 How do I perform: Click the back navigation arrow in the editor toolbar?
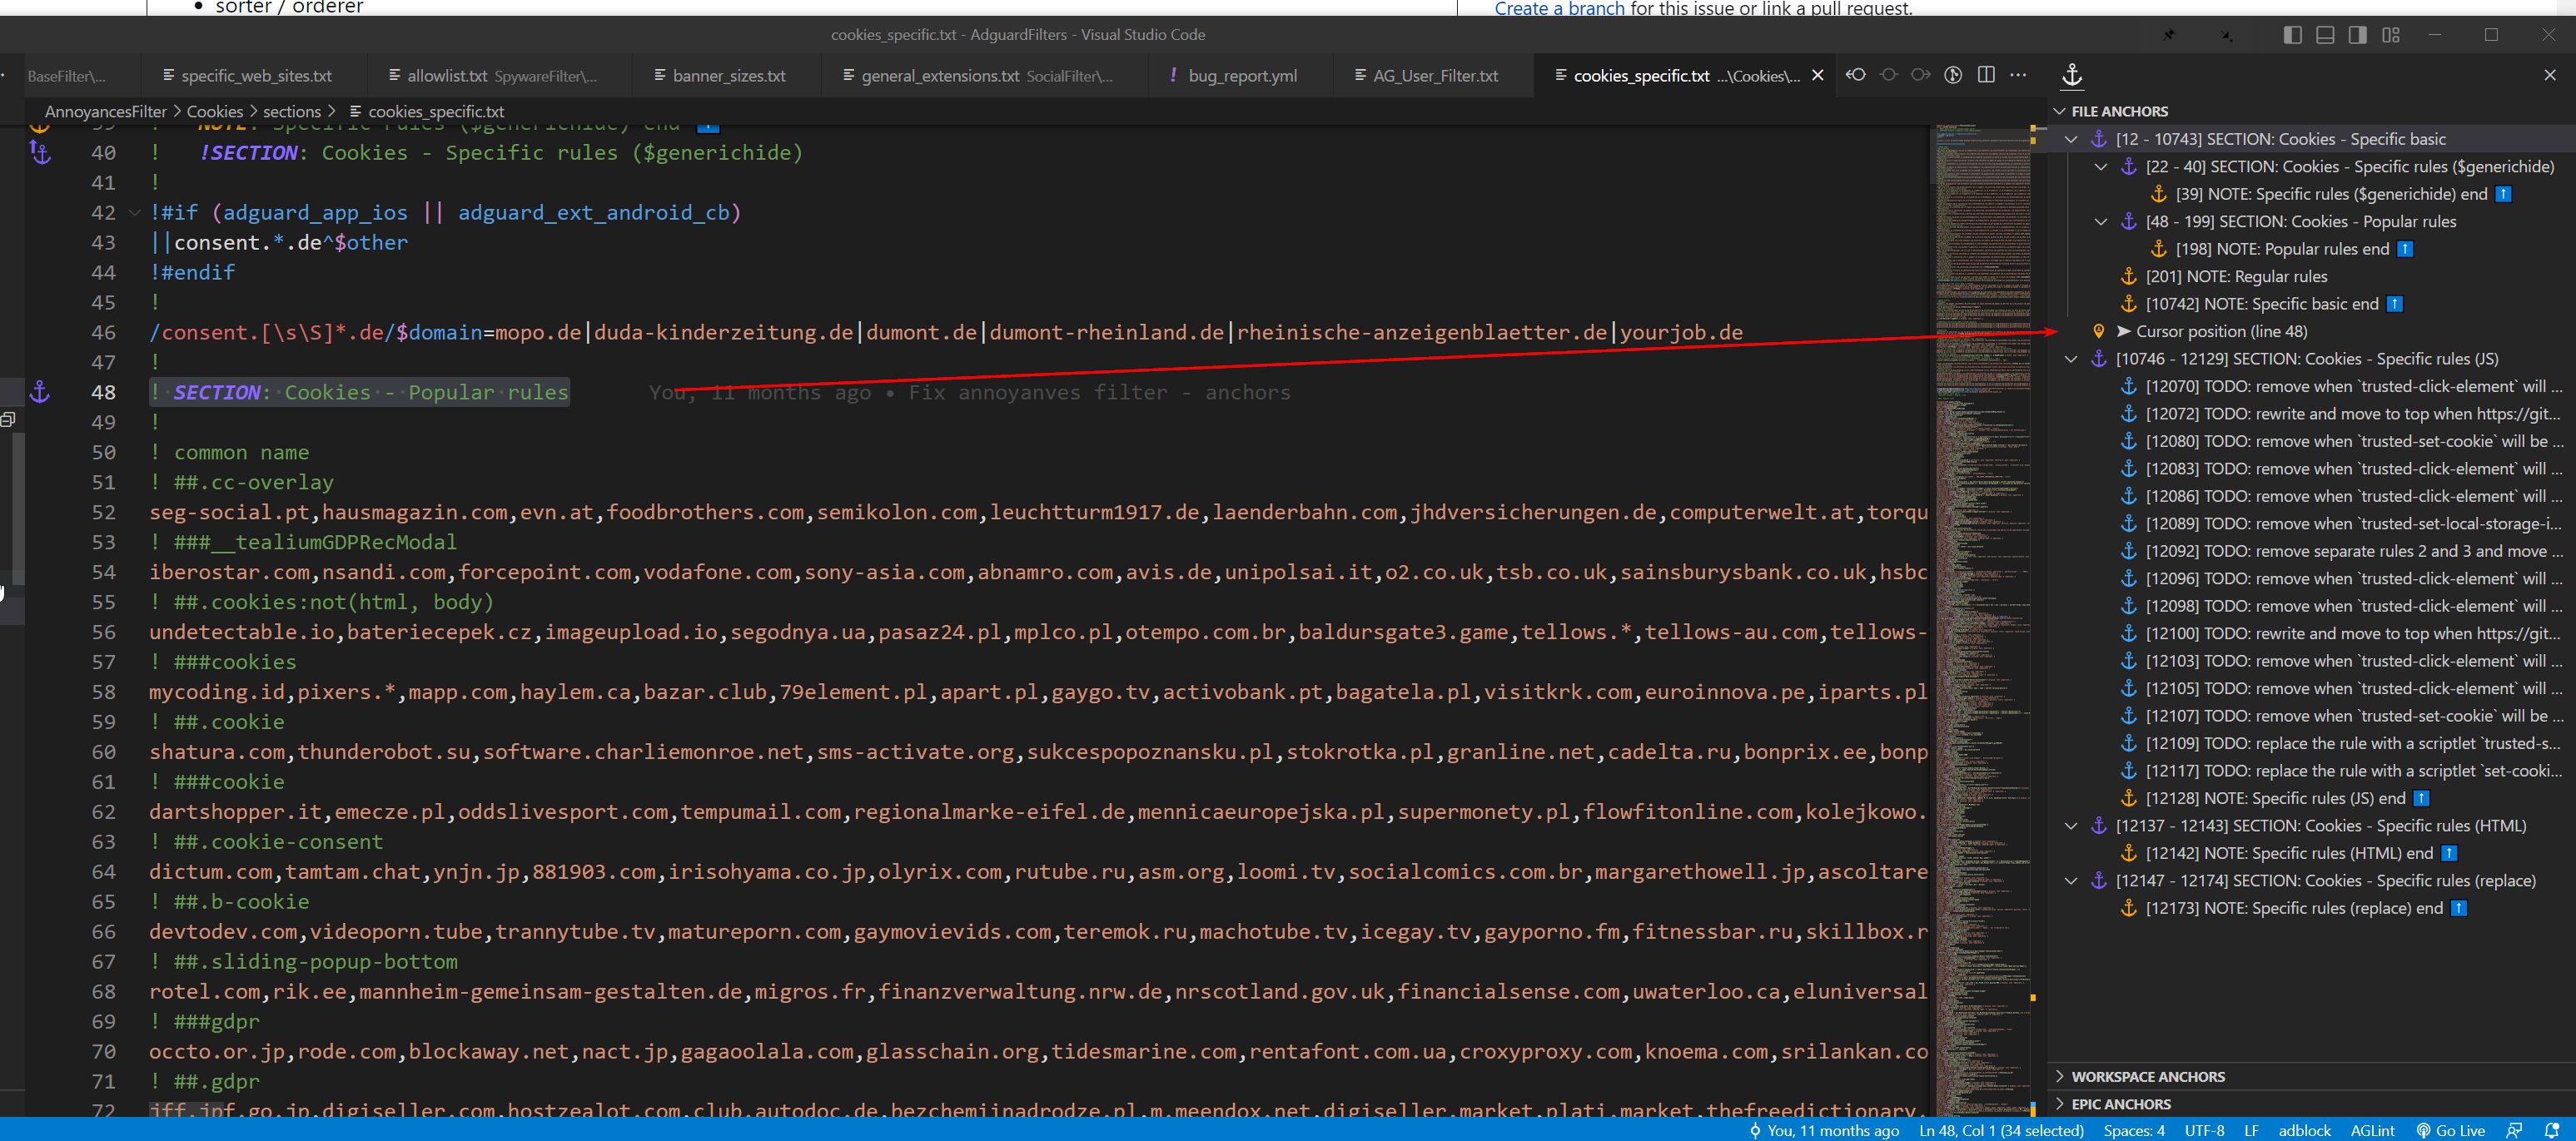click(1857, 75)
